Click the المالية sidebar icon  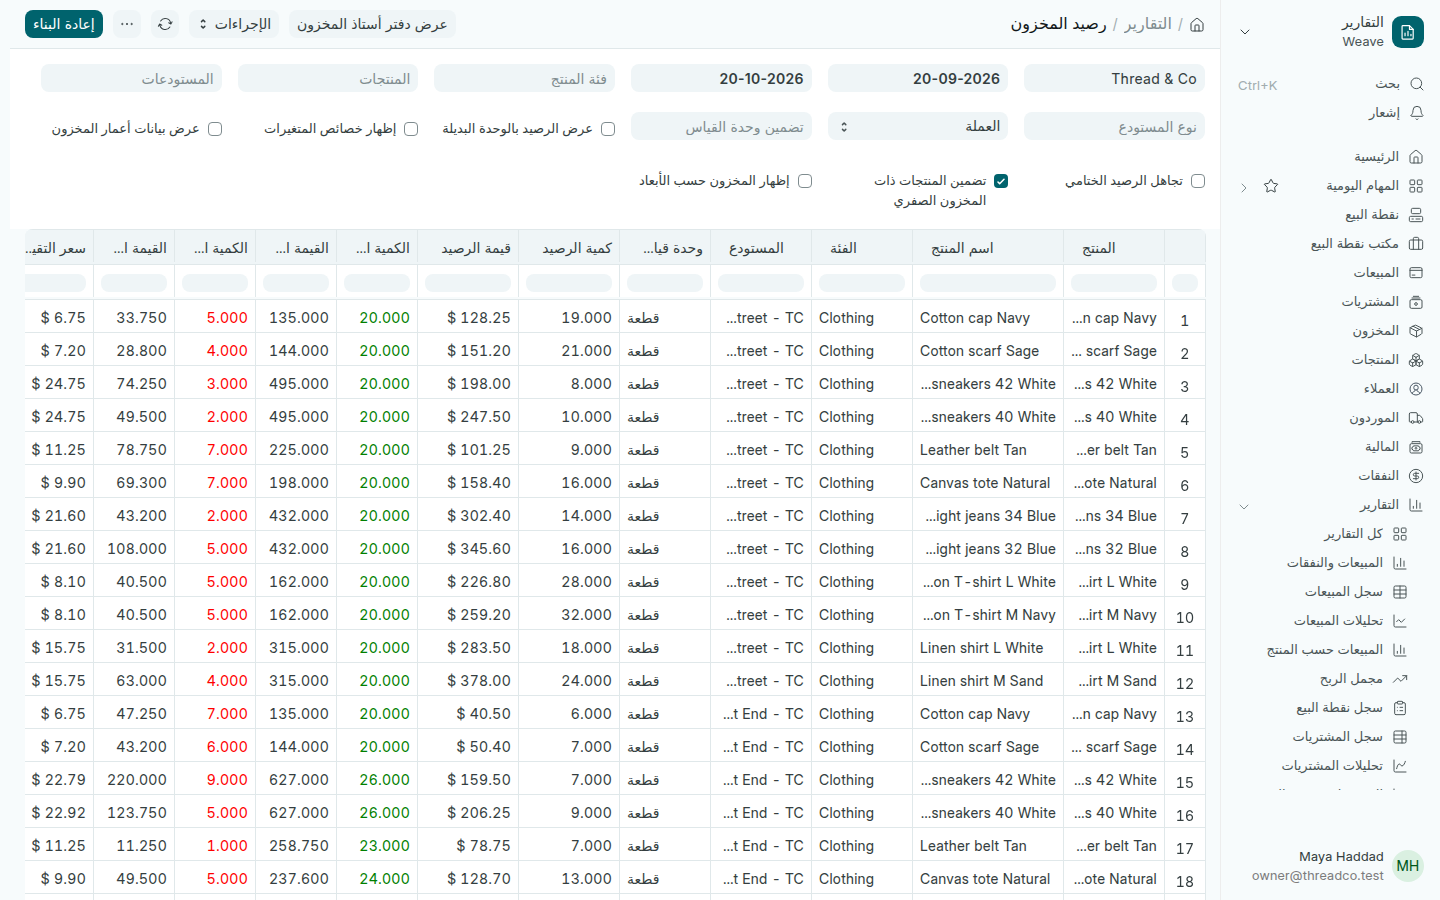pos(1416,447)
